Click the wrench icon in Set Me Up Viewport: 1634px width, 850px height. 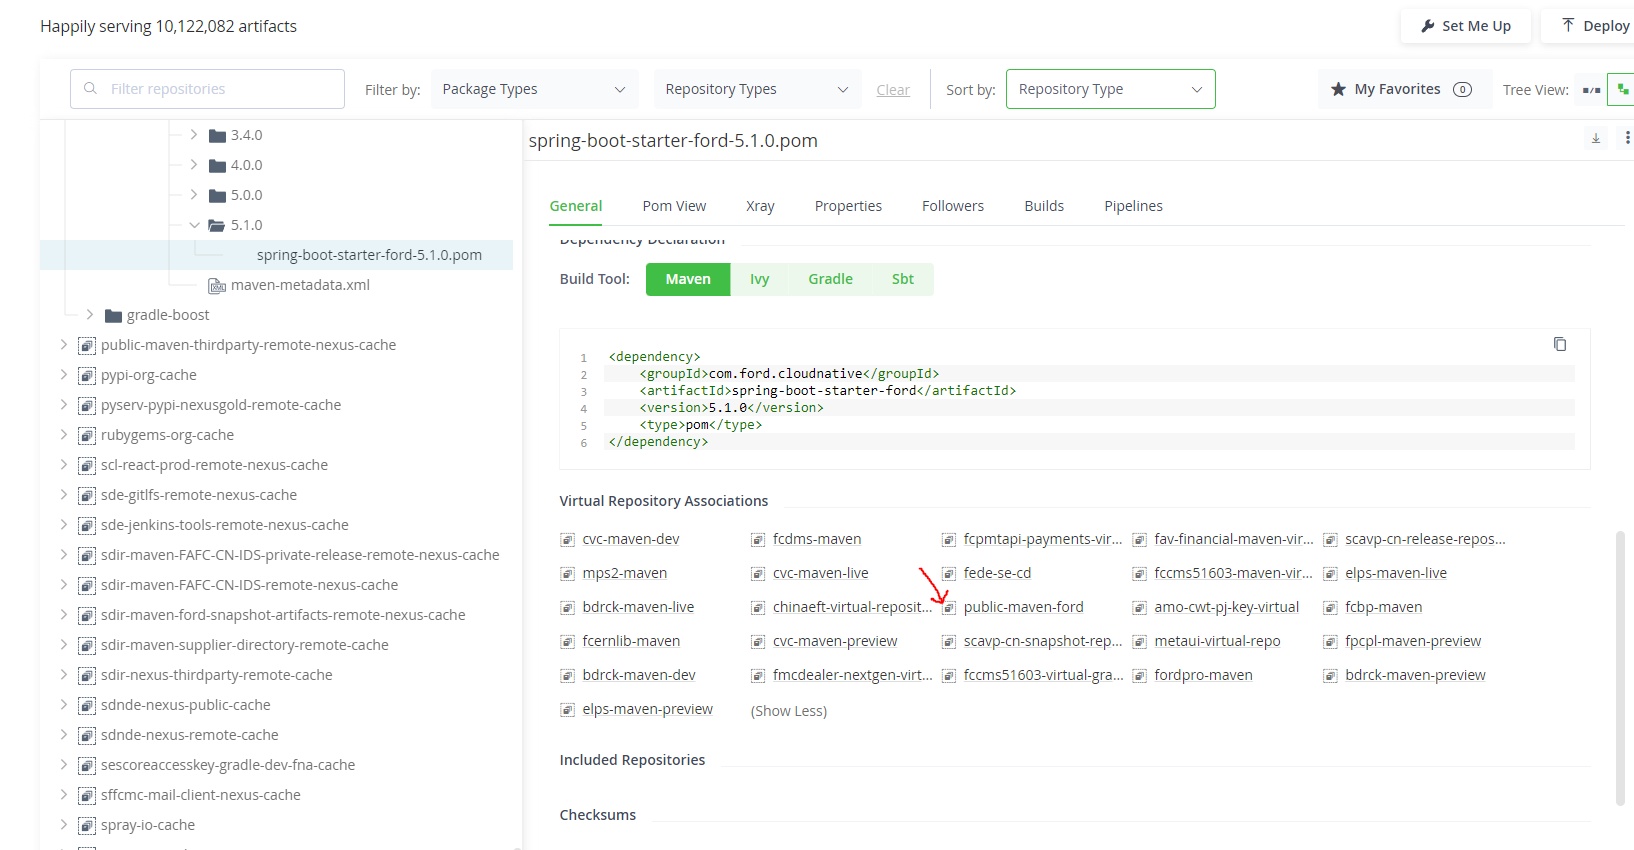[x=1428, y=26]
